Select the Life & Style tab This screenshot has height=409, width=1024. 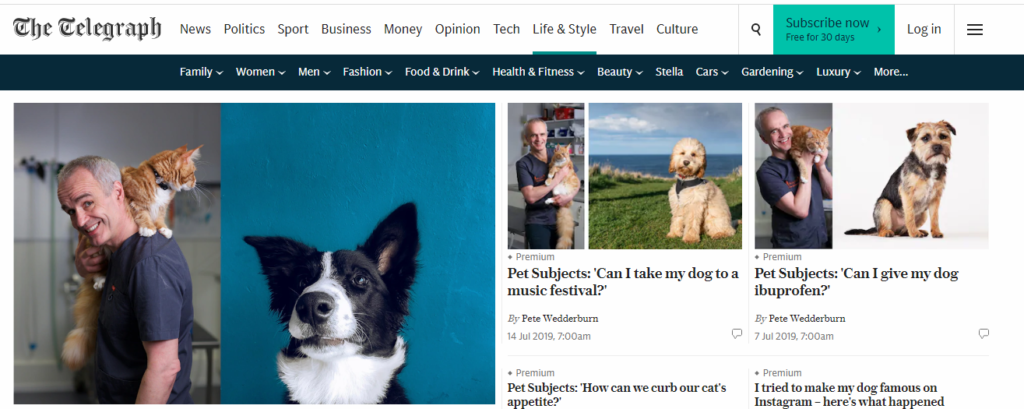point(564,29)
